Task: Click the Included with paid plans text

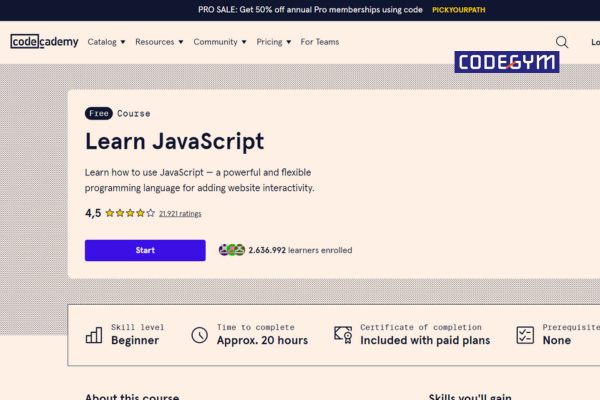Action: point(425,340)
